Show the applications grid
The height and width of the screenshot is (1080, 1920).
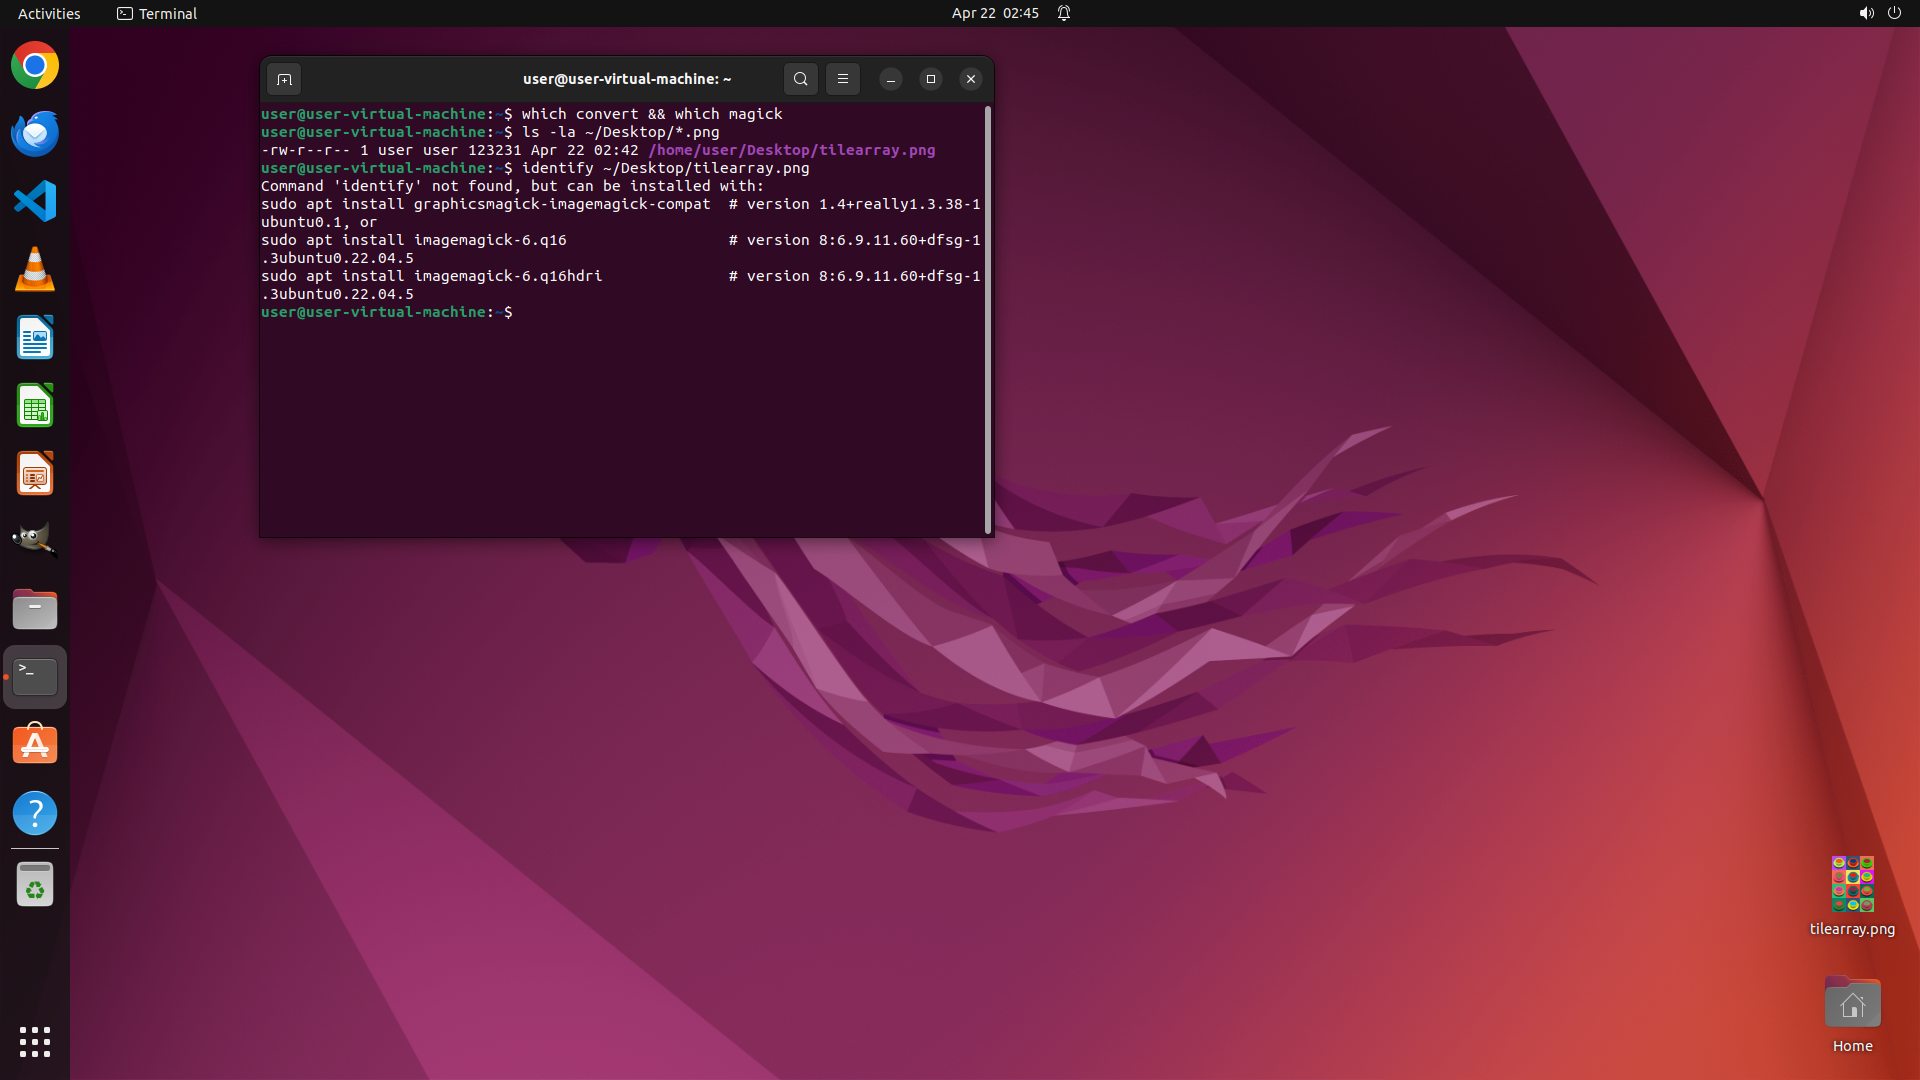point(35,1042)
